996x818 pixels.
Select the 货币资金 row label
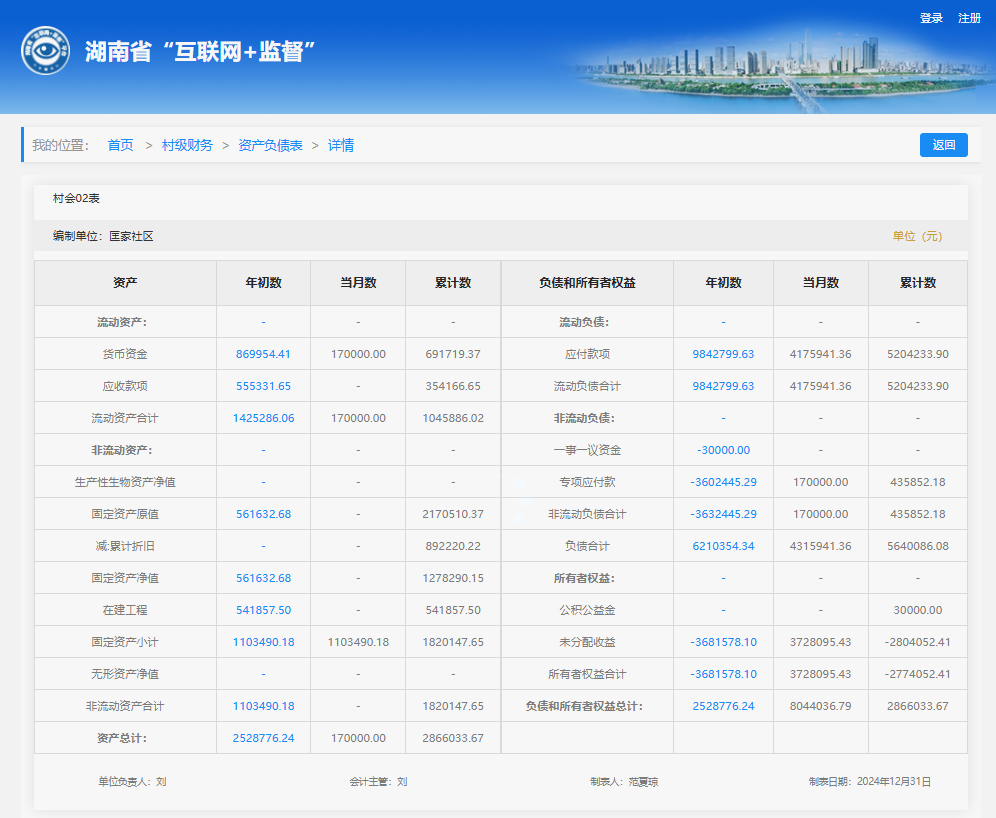pos(124,354)
